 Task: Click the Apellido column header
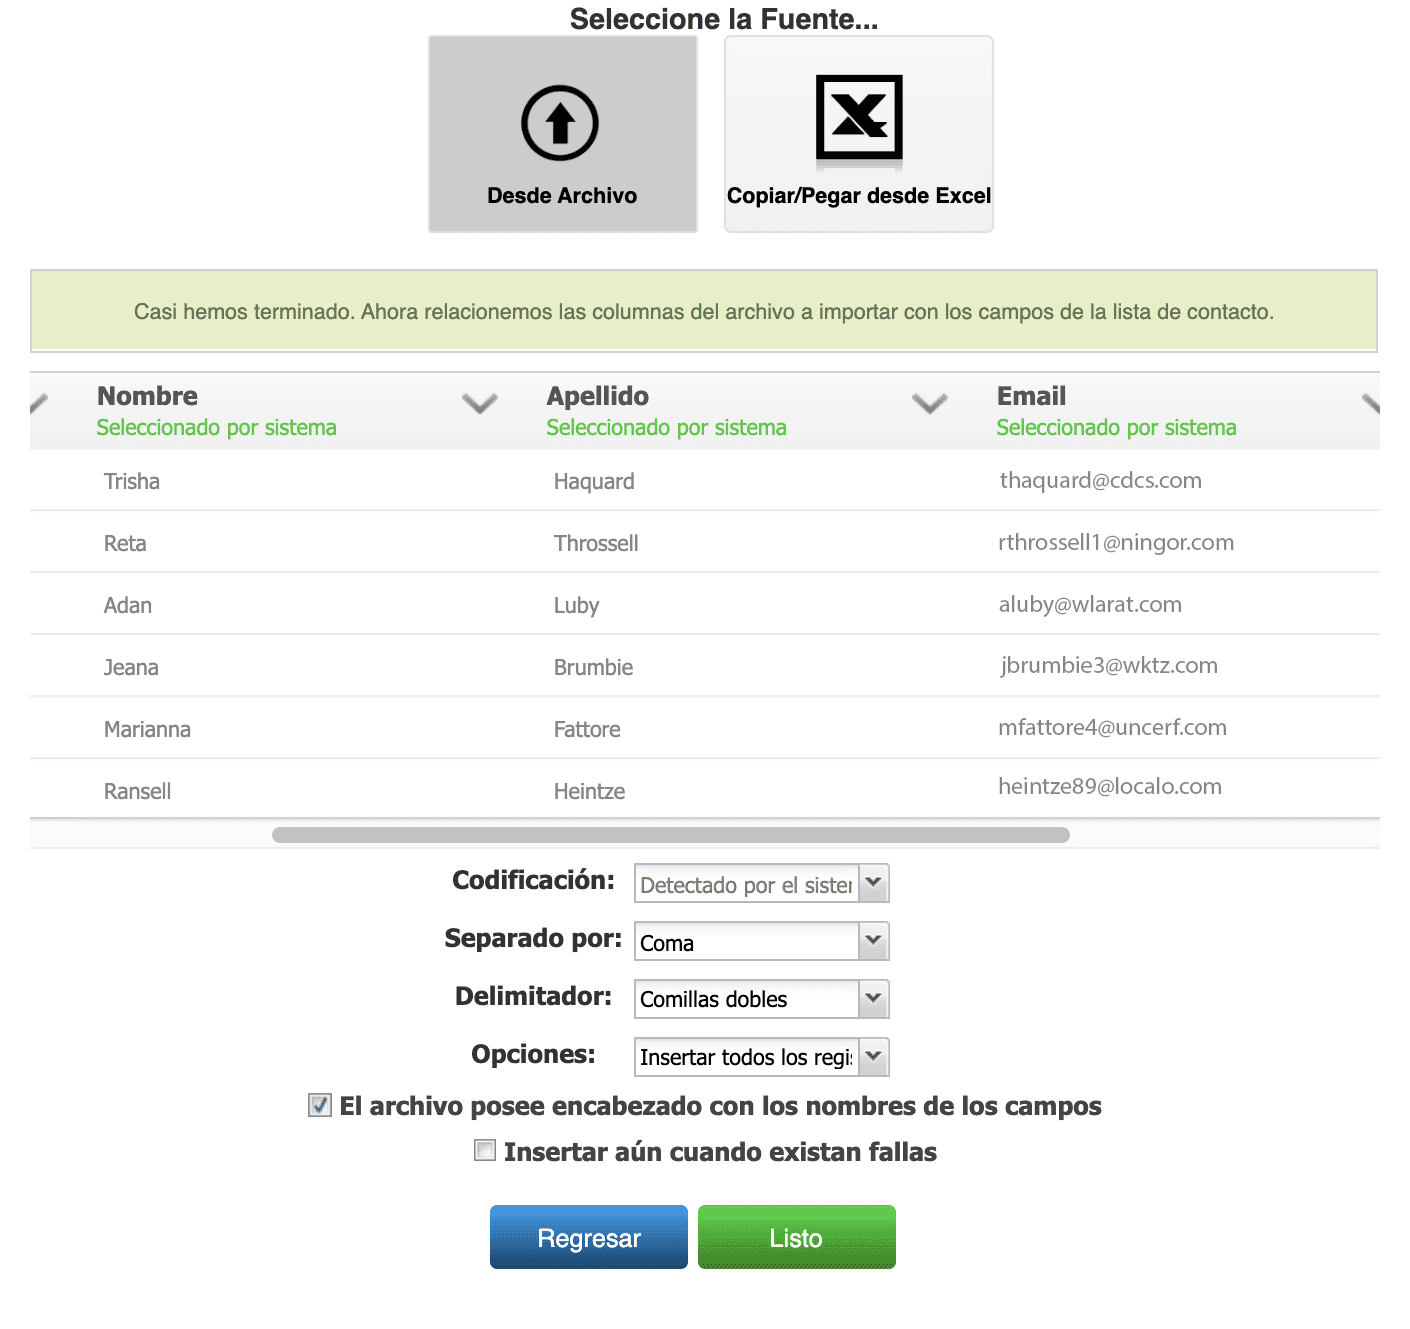pos(598,396)
